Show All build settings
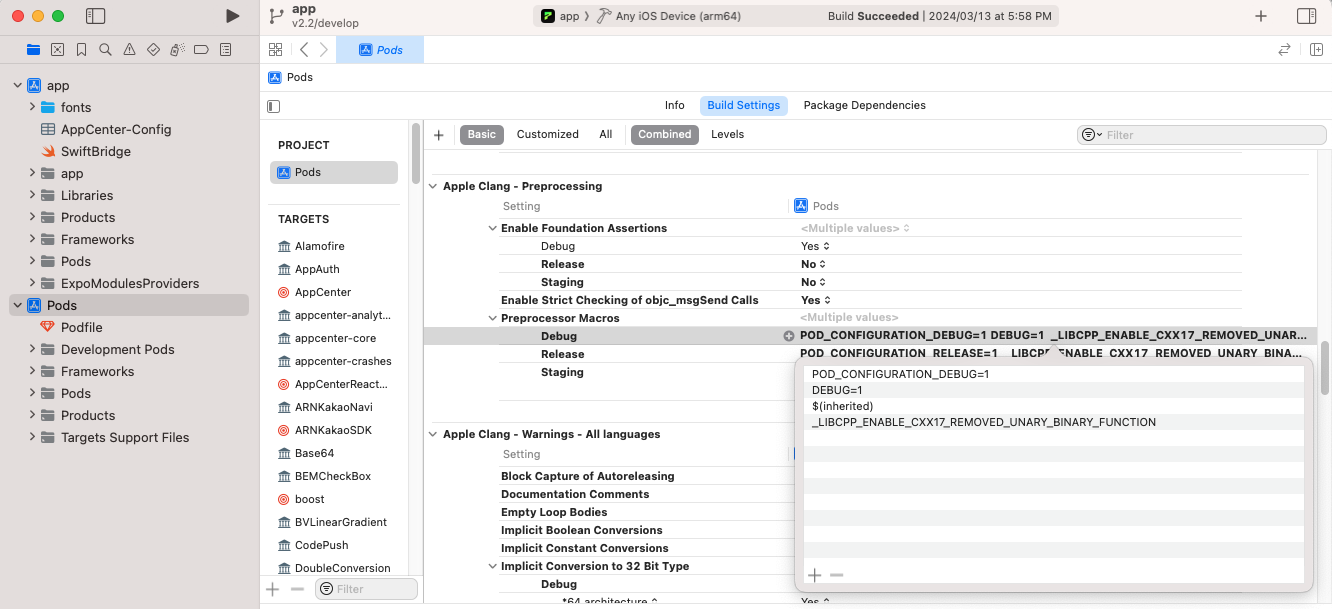 (x=605, y=134)
